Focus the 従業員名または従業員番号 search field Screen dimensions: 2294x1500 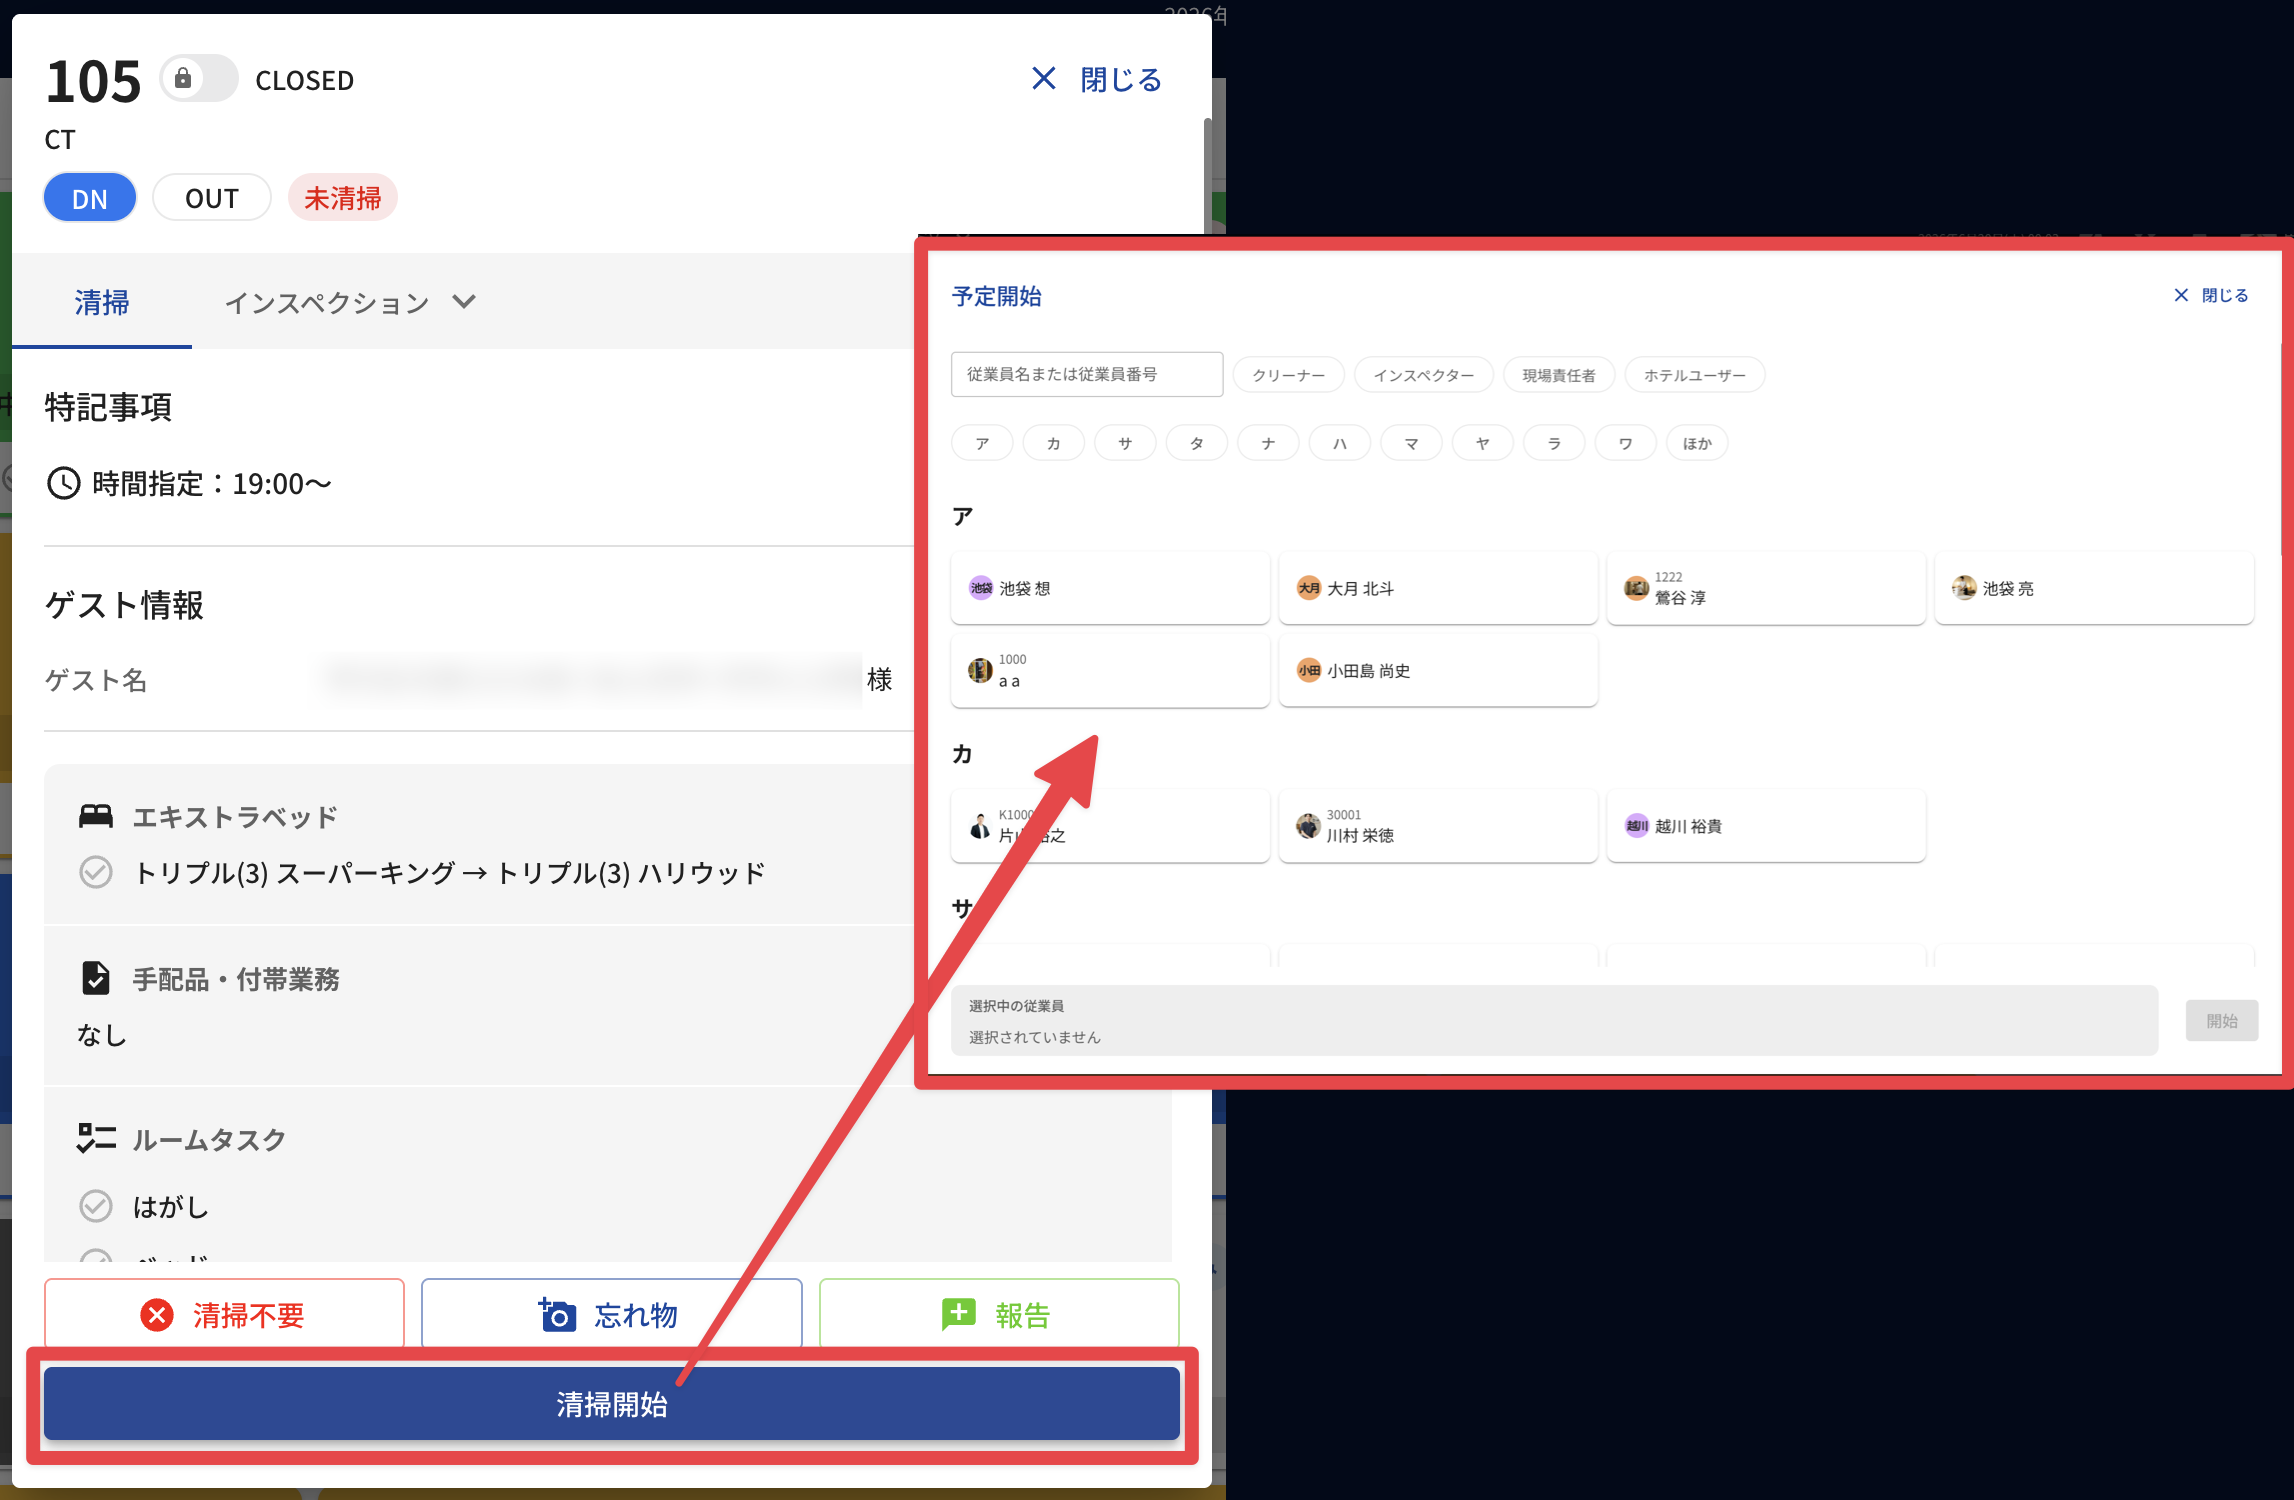pyautogui.click(x=1087, y=374)
